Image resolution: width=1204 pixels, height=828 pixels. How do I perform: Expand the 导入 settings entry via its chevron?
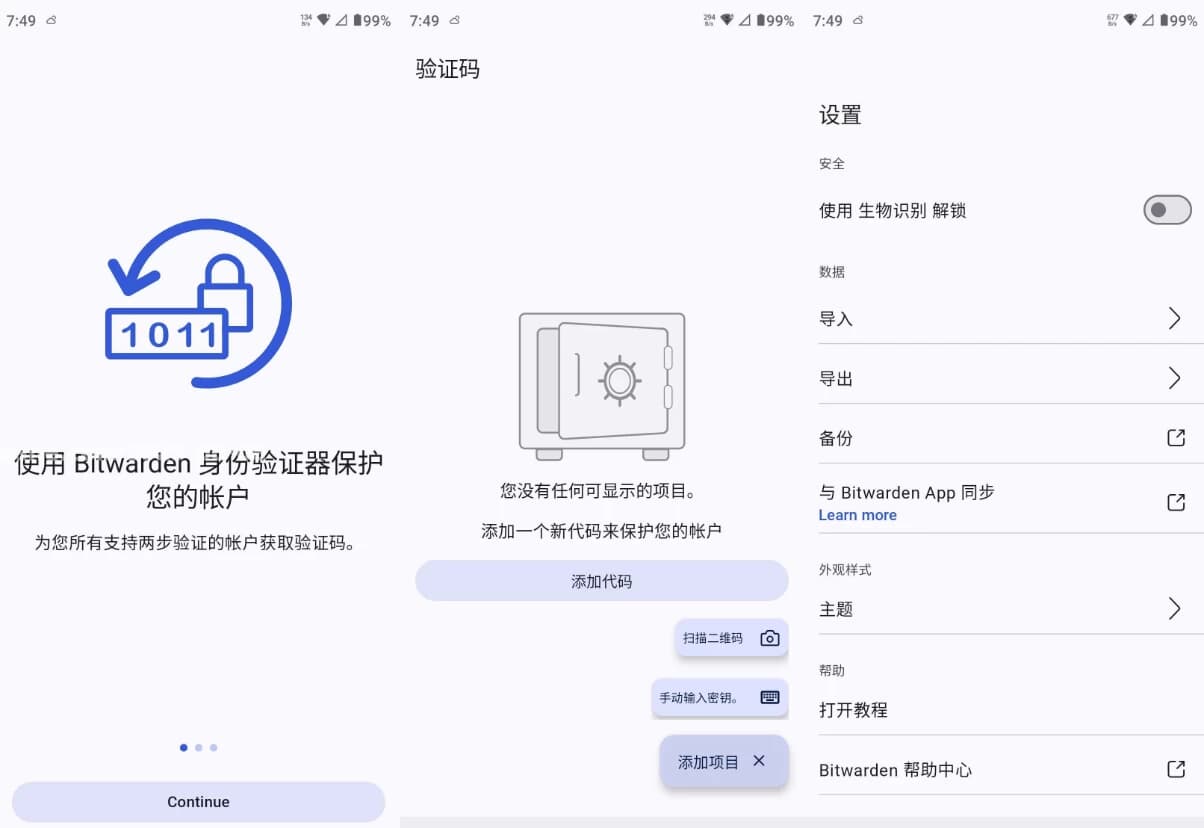tap(1177, 318)
